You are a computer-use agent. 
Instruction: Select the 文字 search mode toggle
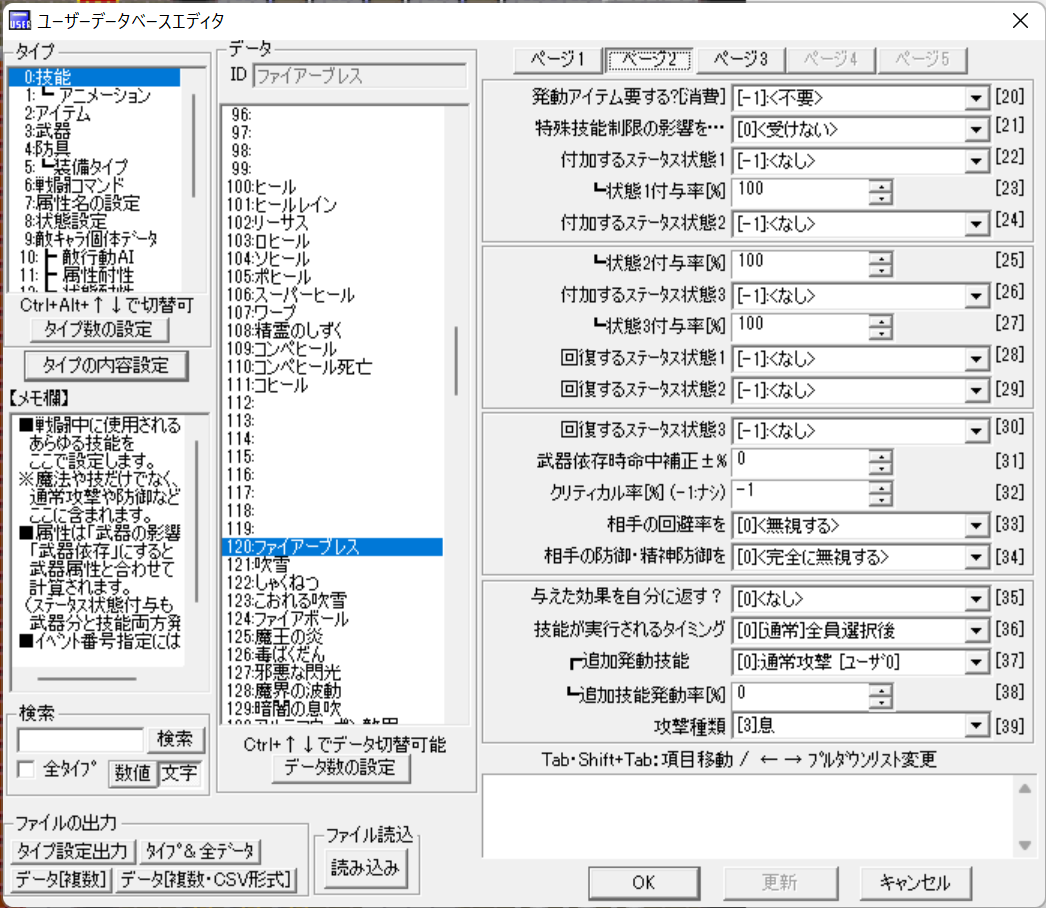tap(179, 773)
